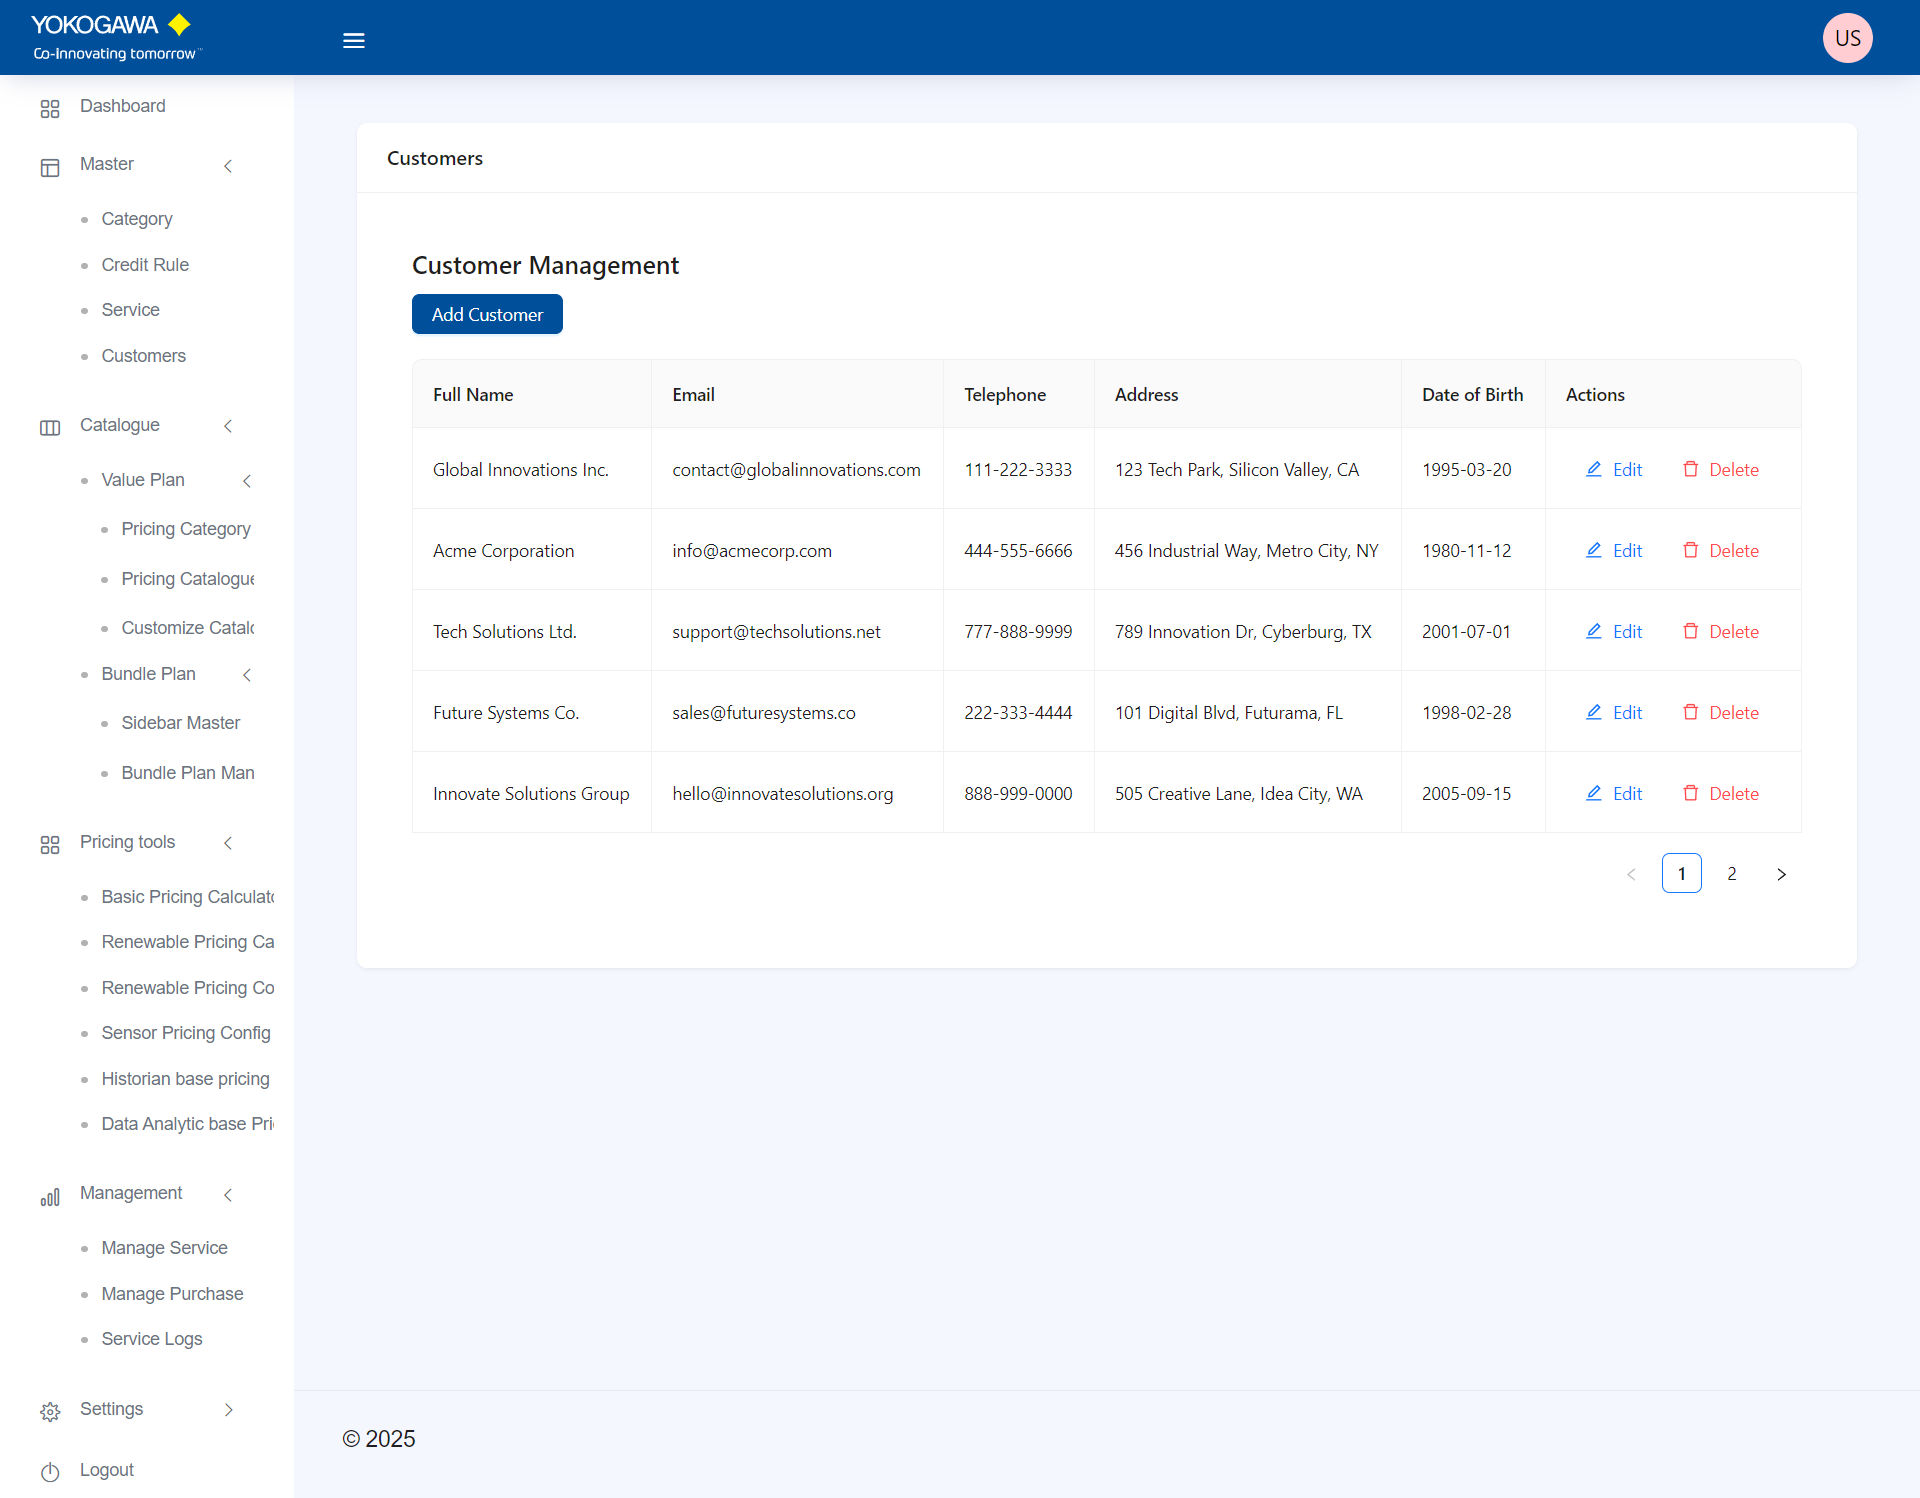Image resolution: width=1920 pixels, height=1498 pixels.
Task: Open Service Logs menu item
Action: tap(152, 1339)
